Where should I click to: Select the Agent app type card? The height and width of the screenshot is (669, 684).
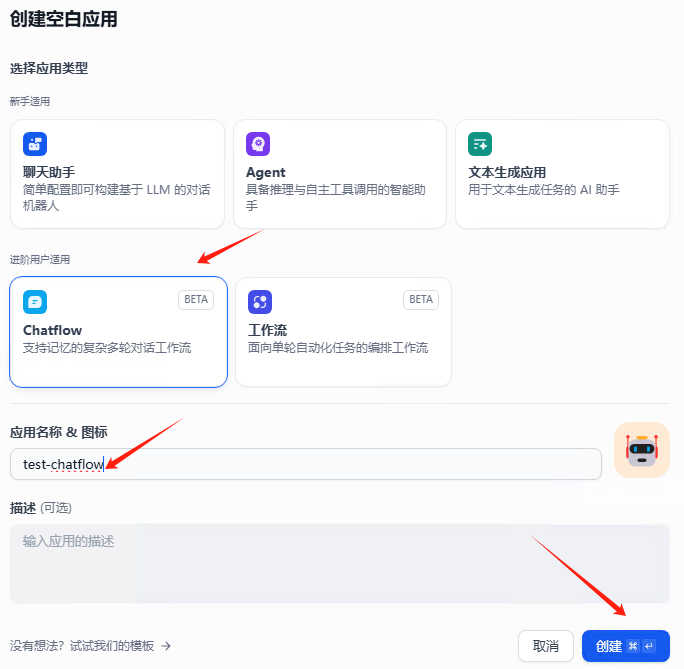pos(340,174)
